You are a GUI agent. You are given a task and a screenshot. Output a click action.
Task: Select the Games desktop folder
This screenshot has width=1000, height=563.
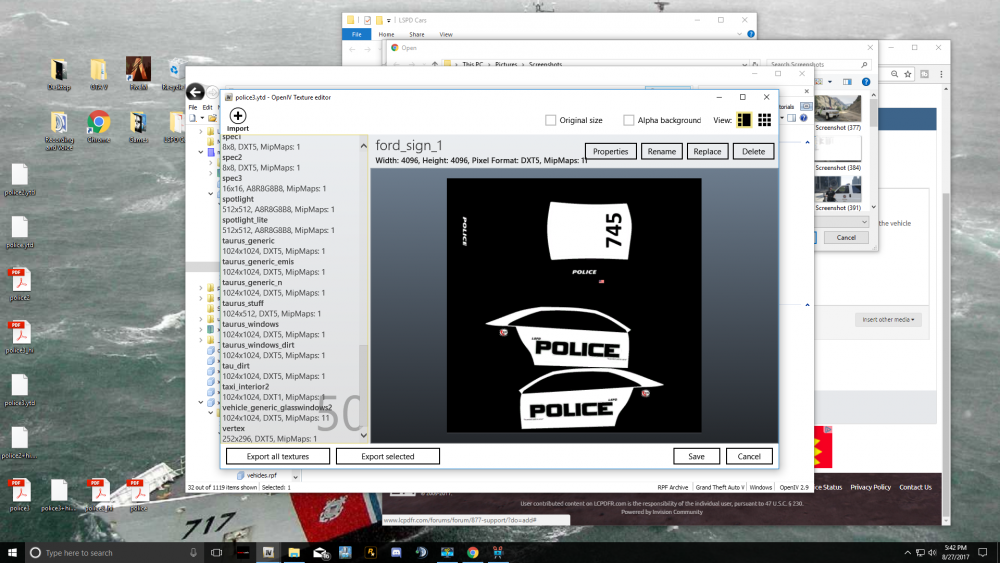pos(138,126)
